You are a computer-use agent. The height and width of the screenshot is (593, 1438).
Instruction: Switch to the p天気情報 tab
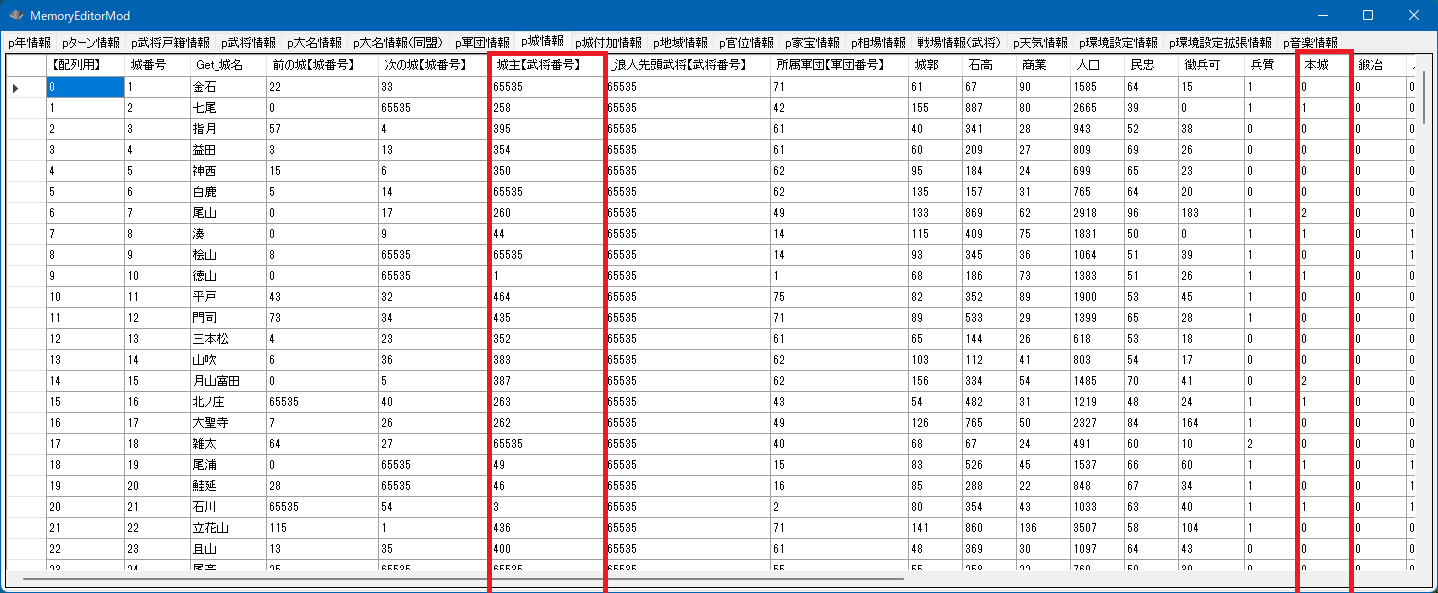coord(1040,43)
